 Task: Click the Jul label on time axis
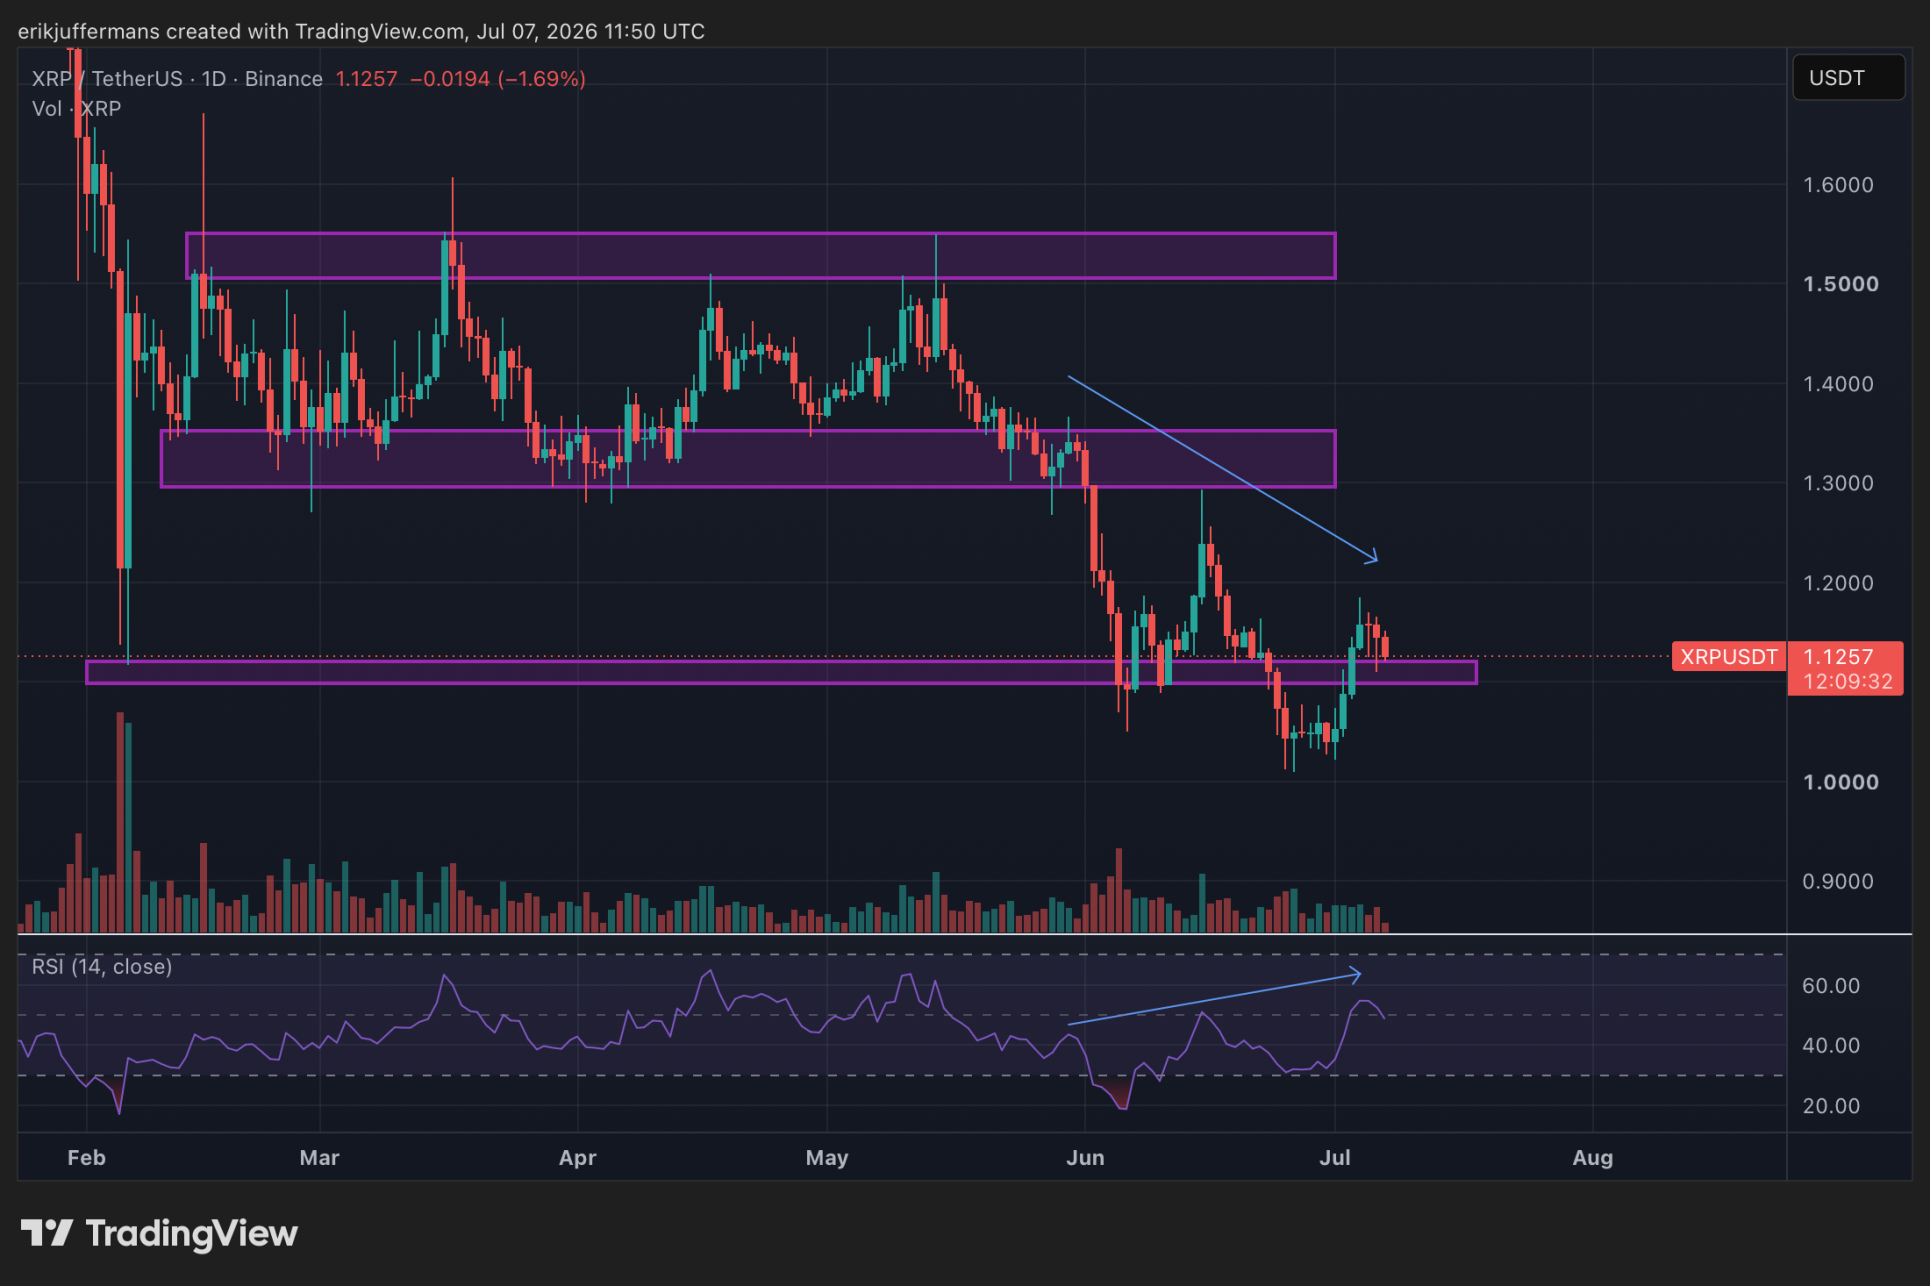1335,1158
